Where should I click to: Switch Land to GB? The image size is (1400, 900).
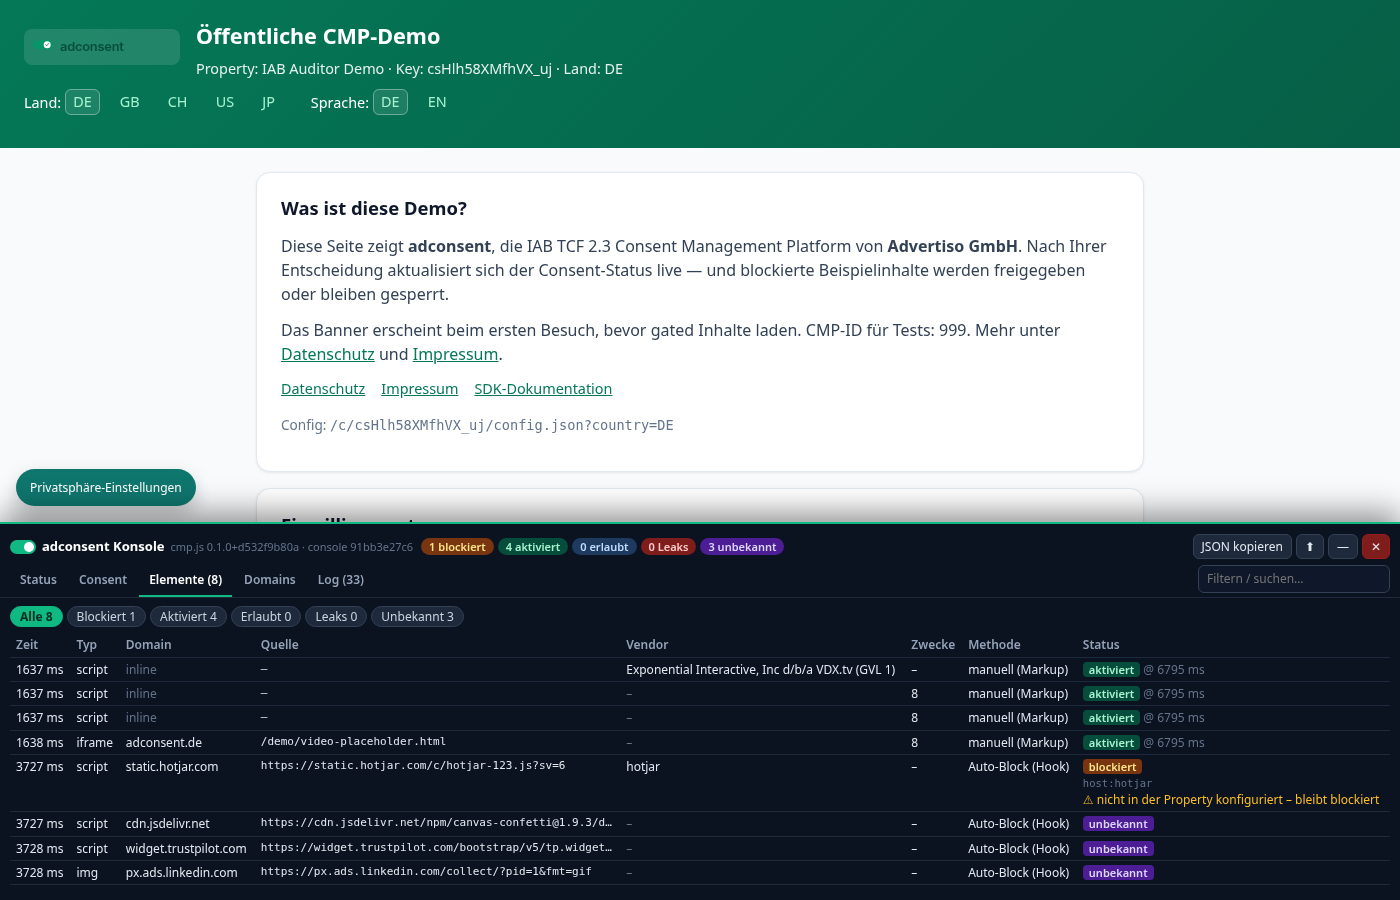(130, 102)
